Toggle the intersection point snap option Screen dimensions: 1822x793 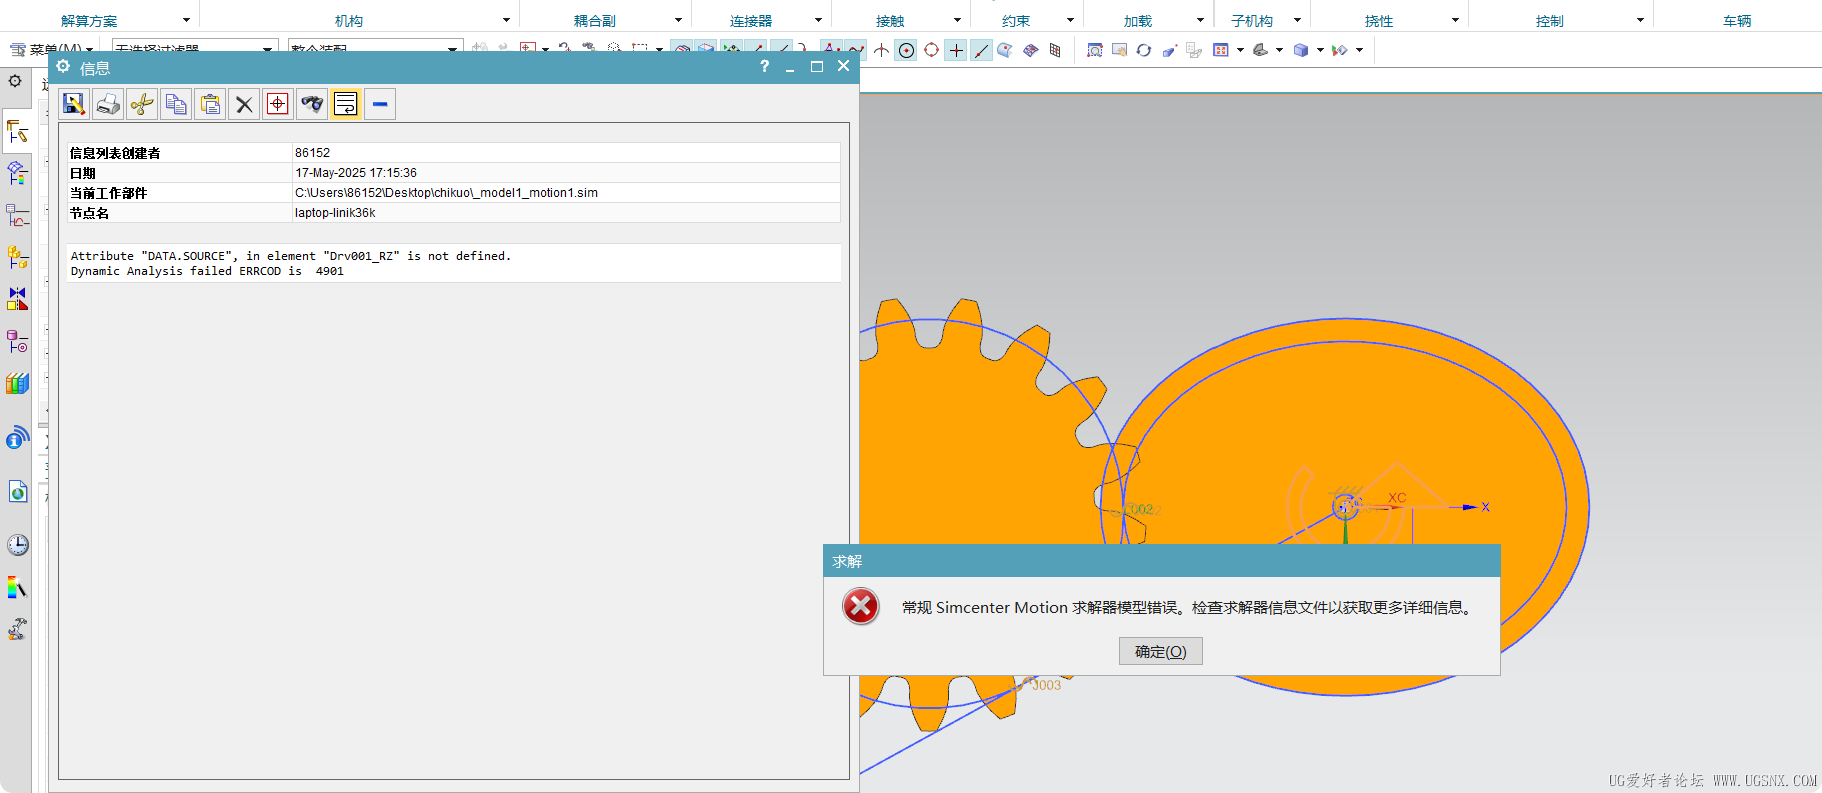pos(881,50)
